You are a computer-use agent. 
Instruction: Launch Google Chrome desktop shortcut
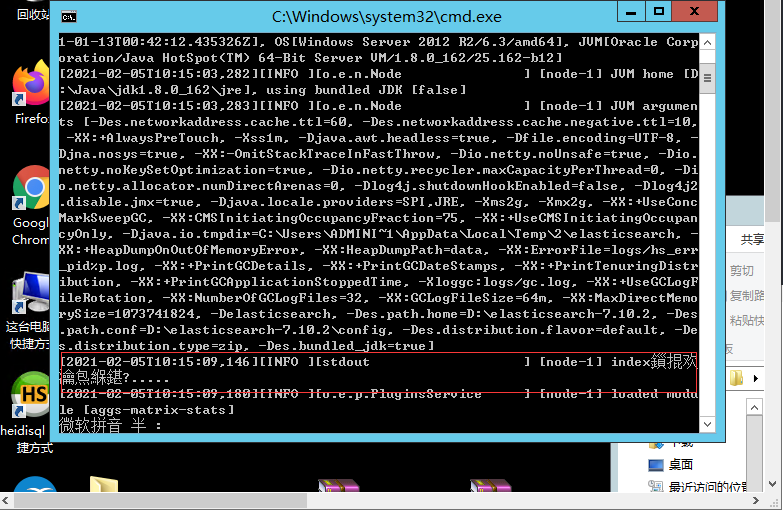(x=31, y=187)
